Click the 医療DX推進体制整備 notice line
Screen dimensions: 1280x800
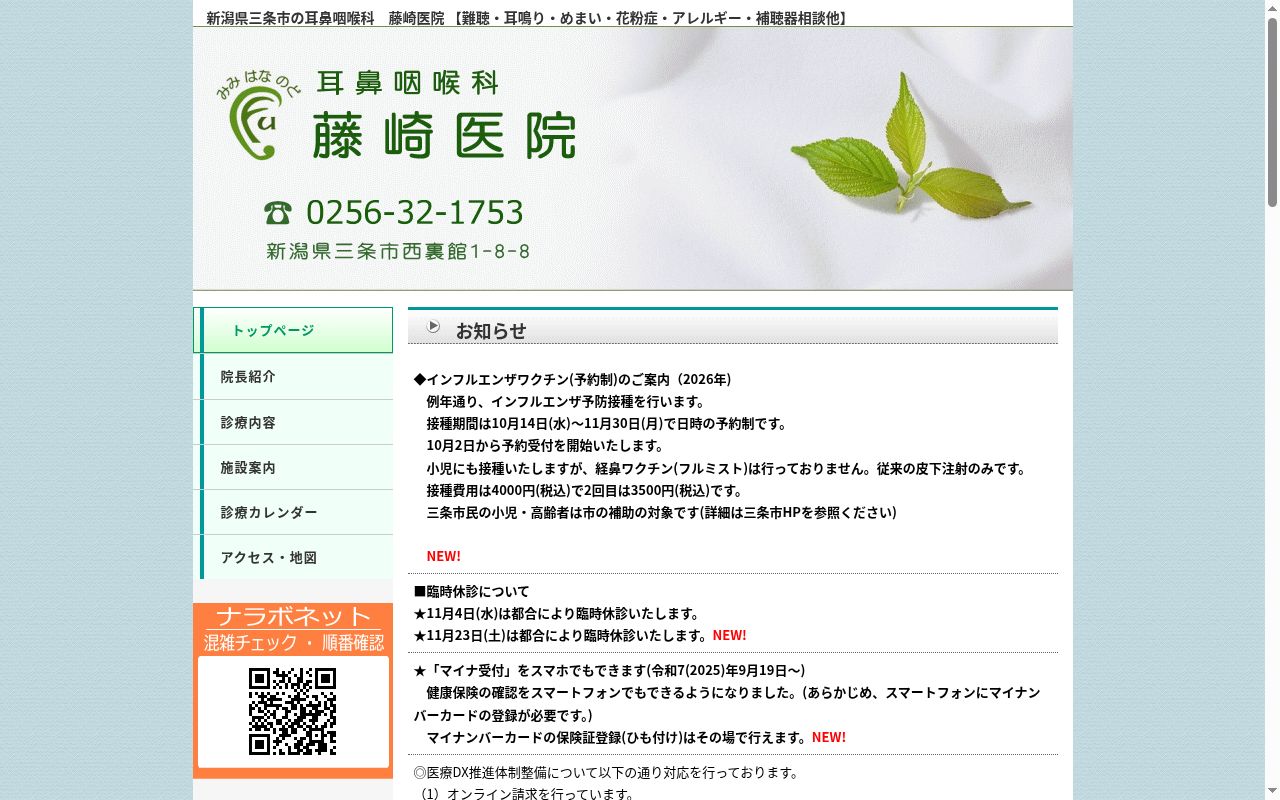click(606, 772)
